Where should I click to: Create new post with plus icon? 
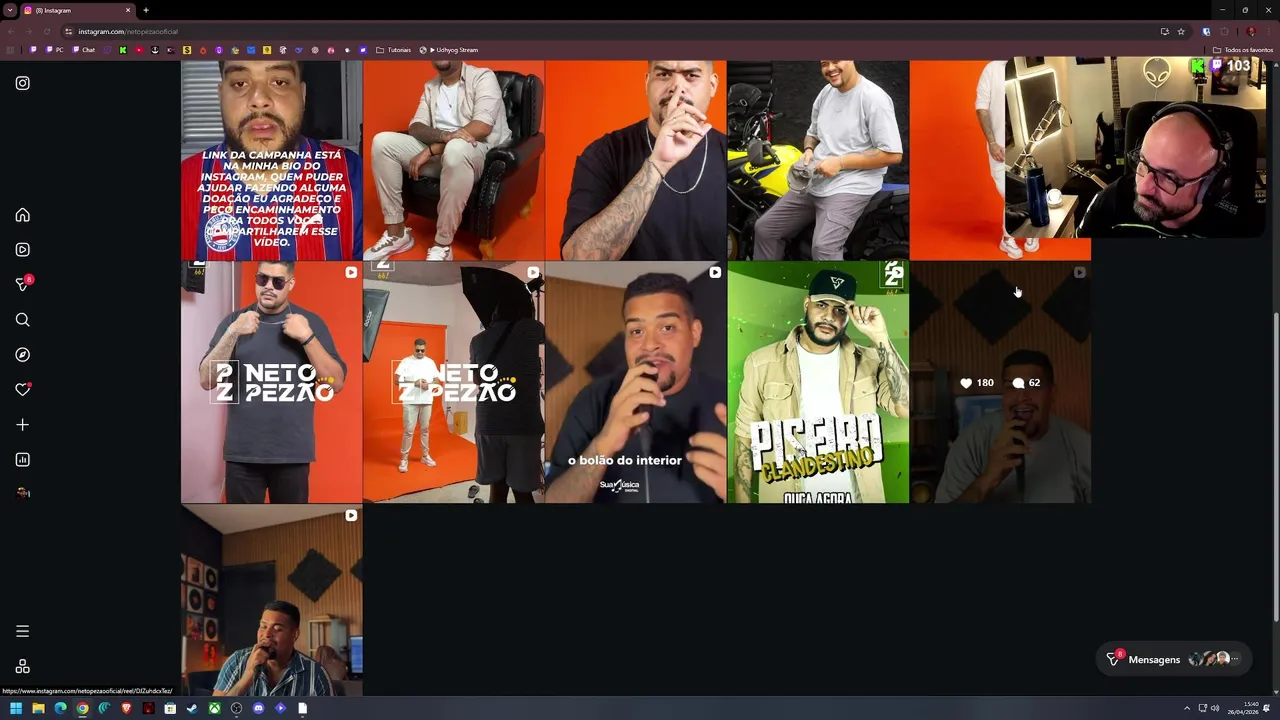[x=22, y=425]
